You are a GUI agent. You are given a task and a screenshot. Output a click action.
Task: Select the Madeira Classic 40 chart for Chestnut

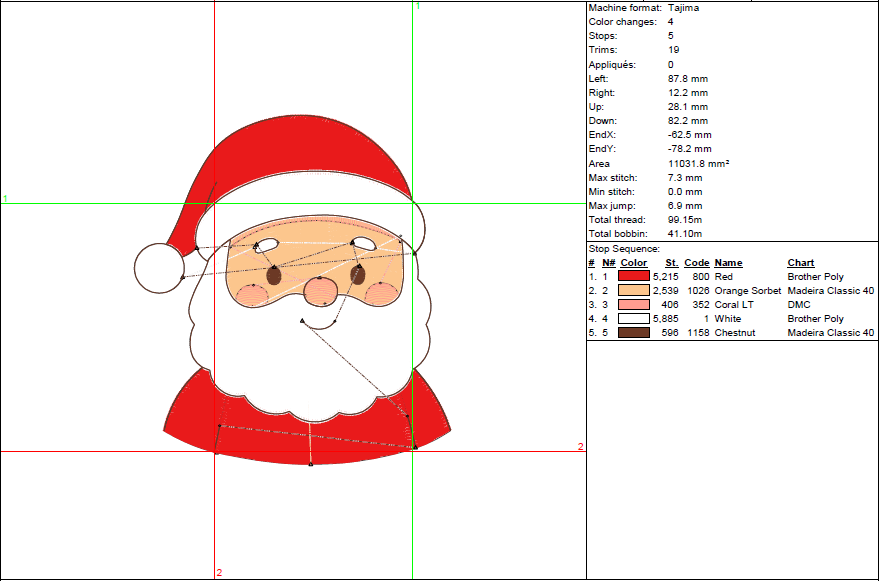click(x=831, y=332)
